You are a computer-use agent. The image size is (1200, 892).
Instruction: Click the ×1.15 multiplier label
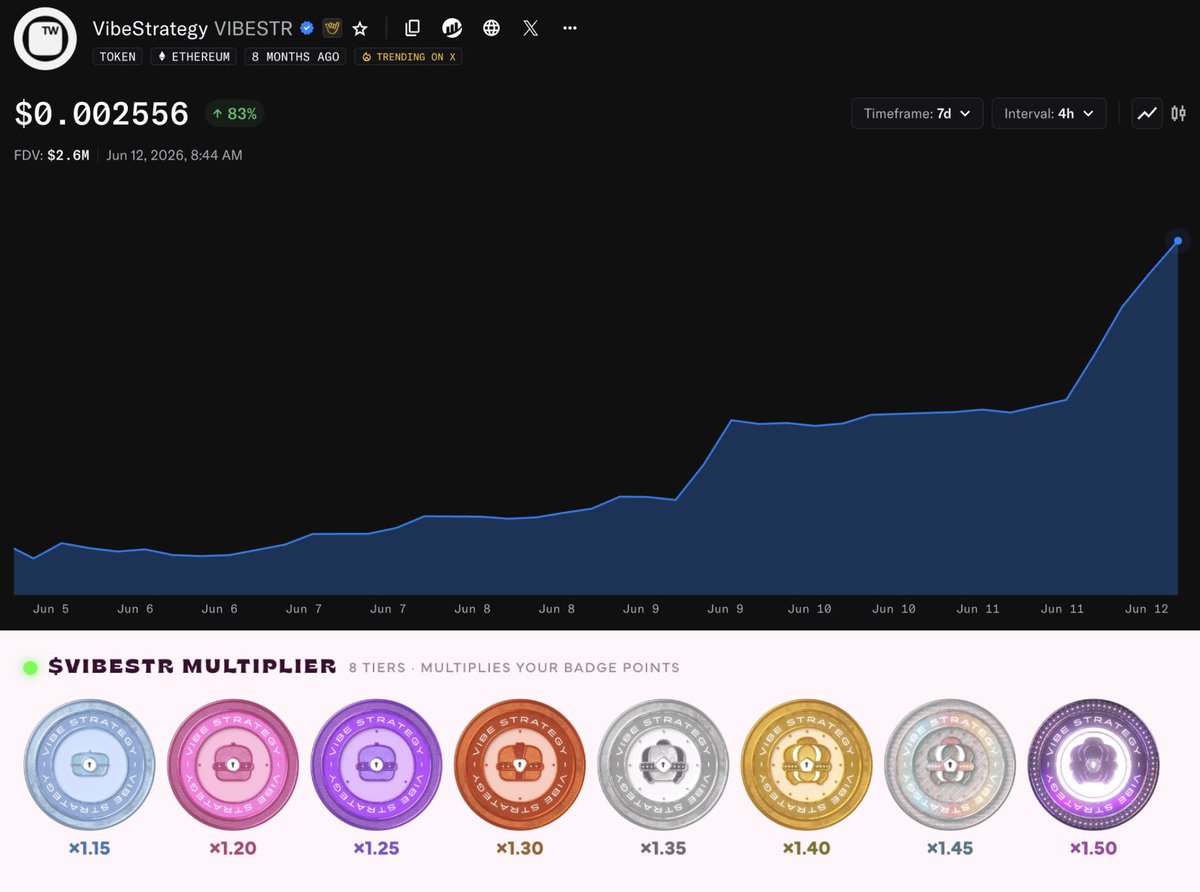click(x=89, y=848)
